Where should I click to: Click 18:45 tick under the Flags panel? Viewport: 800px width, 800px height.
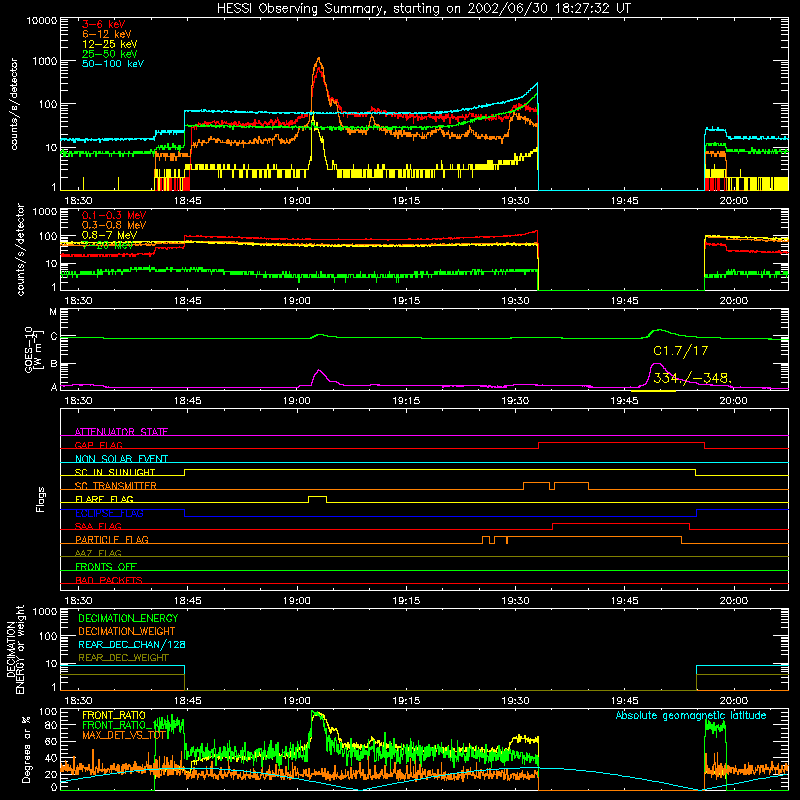(188, 601)
